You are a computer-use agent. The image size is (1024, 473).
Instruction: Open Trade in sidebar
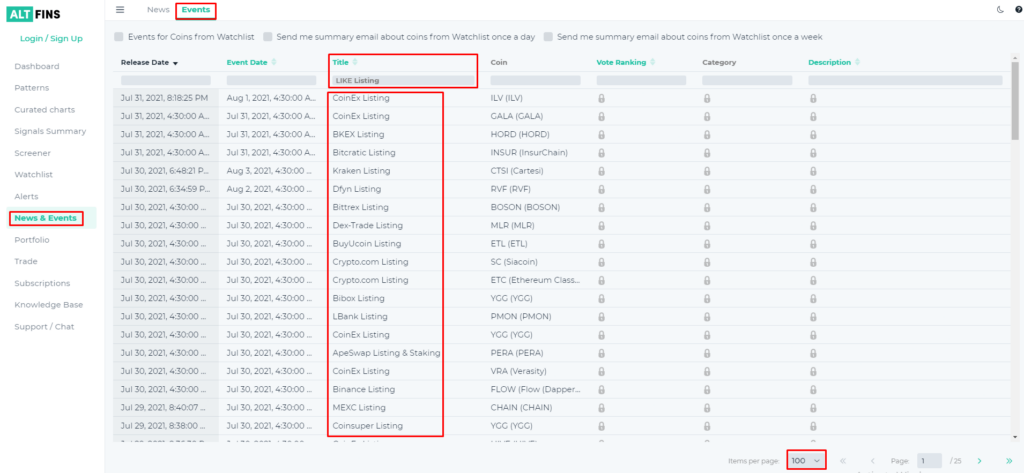(x=25, y=261)
